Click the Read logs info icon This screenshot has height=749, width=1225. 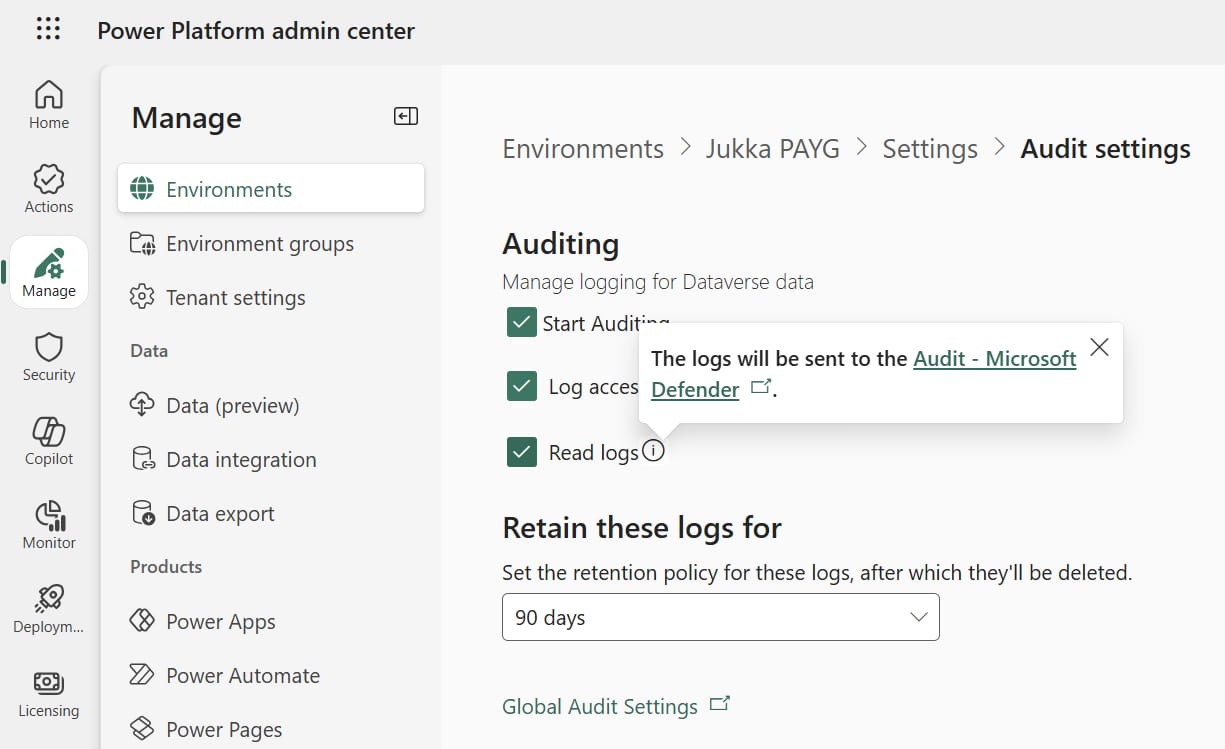[653, 452]
